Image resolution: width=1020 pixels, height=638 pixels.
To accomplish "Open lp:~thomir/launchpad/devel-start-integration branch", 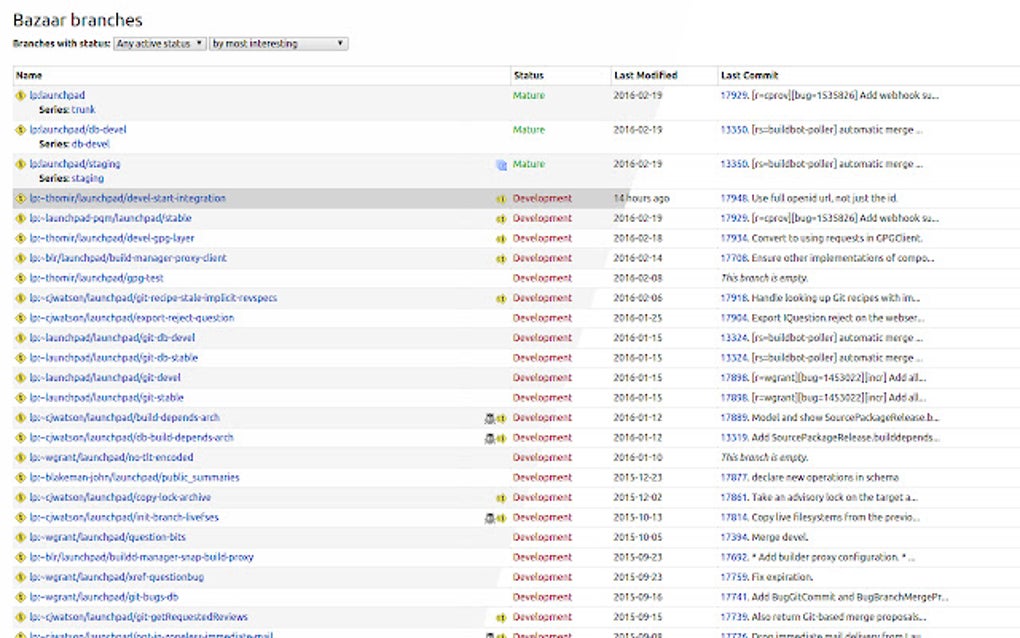I will pos(128,198).
